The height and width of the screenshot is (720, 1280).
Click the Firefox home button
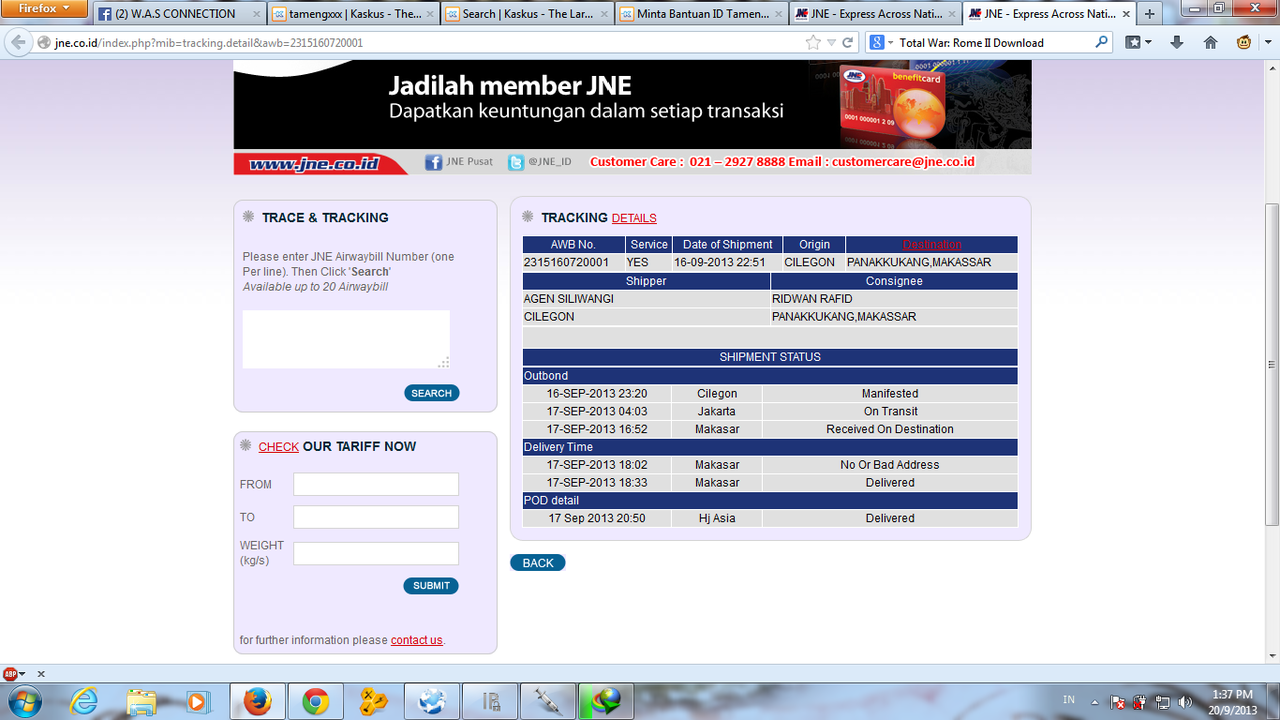click(x=1210, y=42)
